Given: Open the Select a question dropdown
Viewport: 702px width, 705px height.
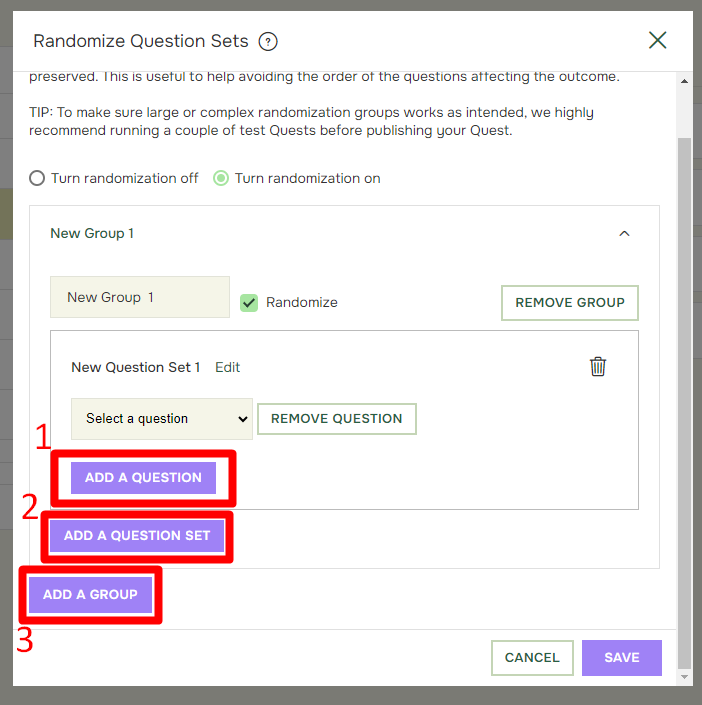Looking at the screenshot, I should click(162, 419).
